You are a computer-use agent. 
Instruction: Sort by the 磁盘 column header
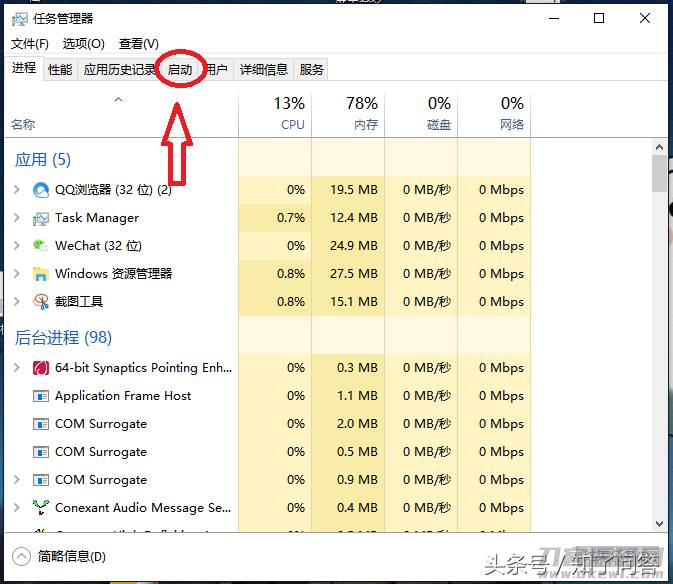tap(421, 115)
